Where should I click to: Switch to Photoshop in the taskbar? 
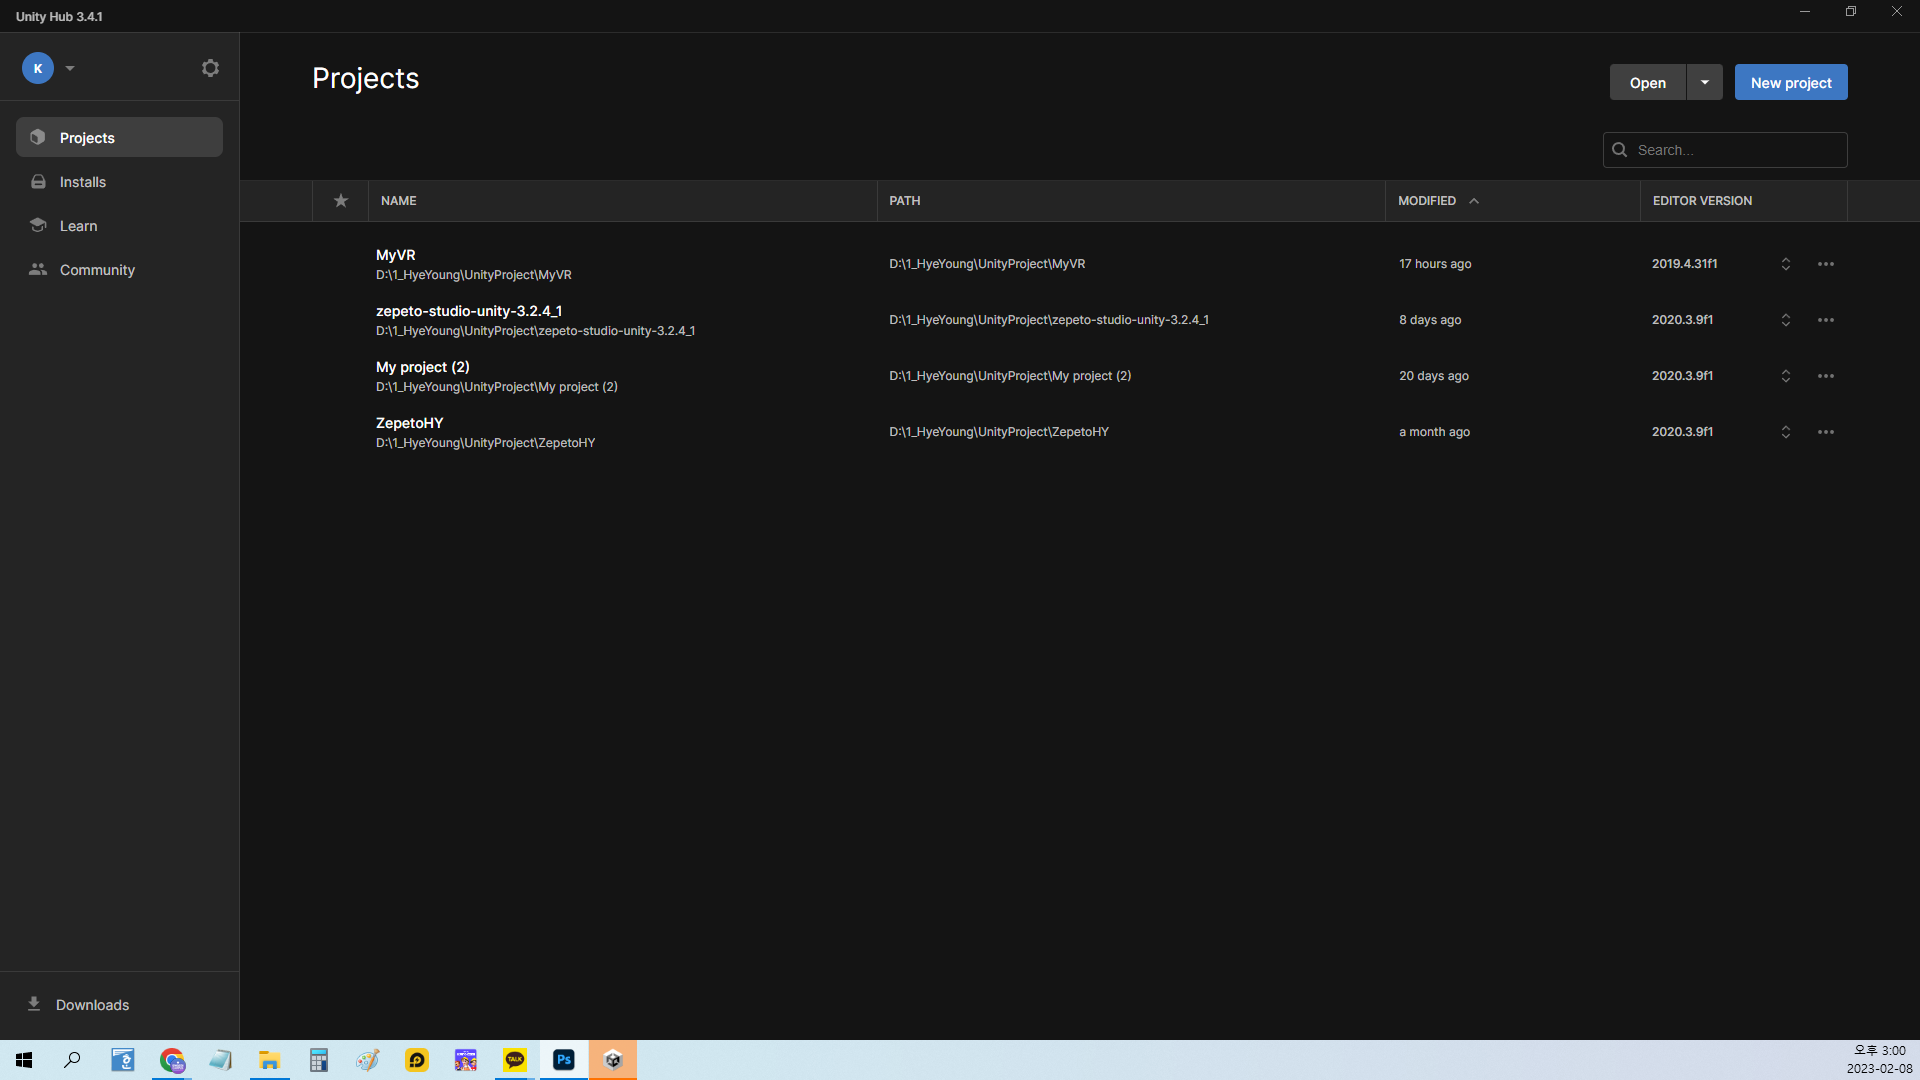564,1060
